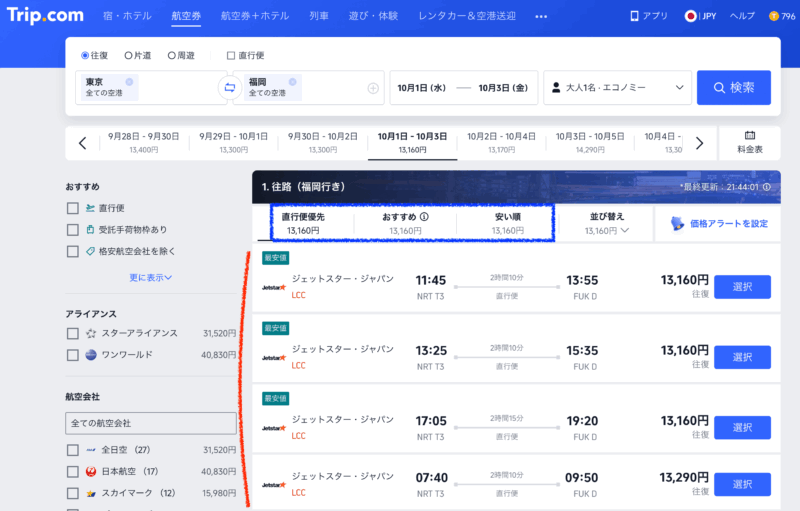
Task: Remove 東京 from origin field
Action: (x=129, y=82)
